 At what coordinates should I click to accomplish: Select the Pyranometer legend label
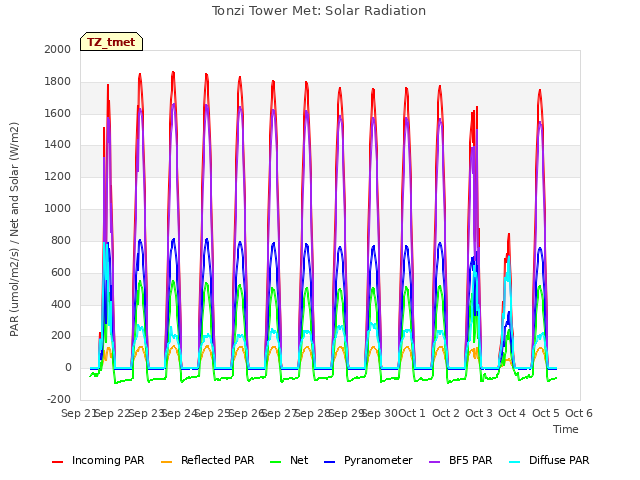tap(378, 460)
